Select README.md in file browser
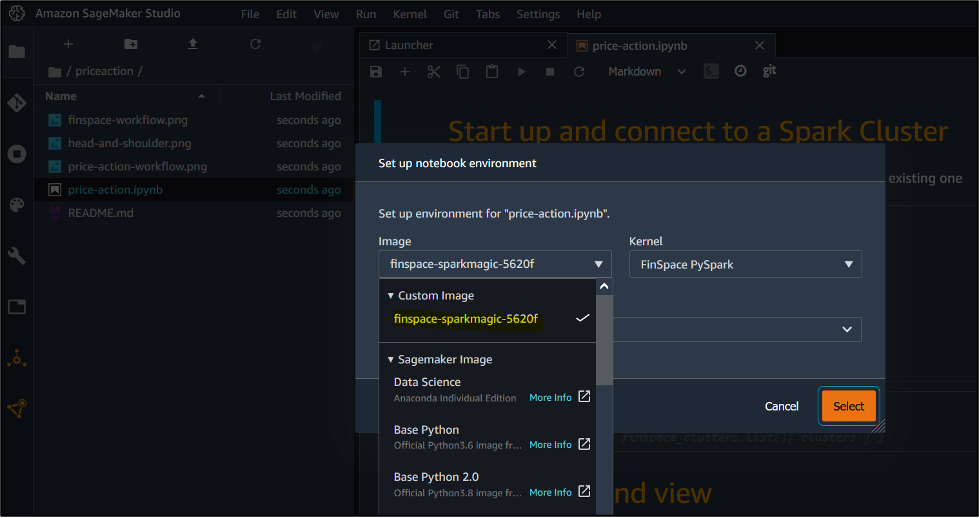 point(194,213)
